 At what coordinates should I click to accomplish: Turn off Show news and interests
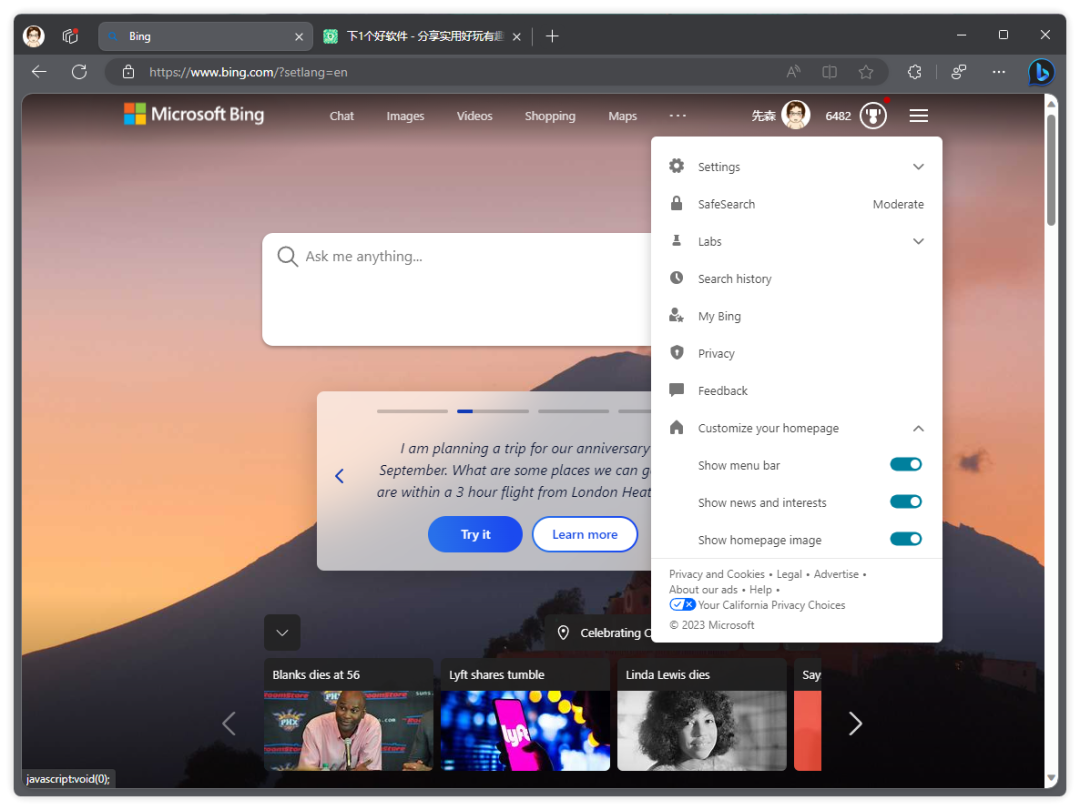pyautogui.click(x=905, y=501)
